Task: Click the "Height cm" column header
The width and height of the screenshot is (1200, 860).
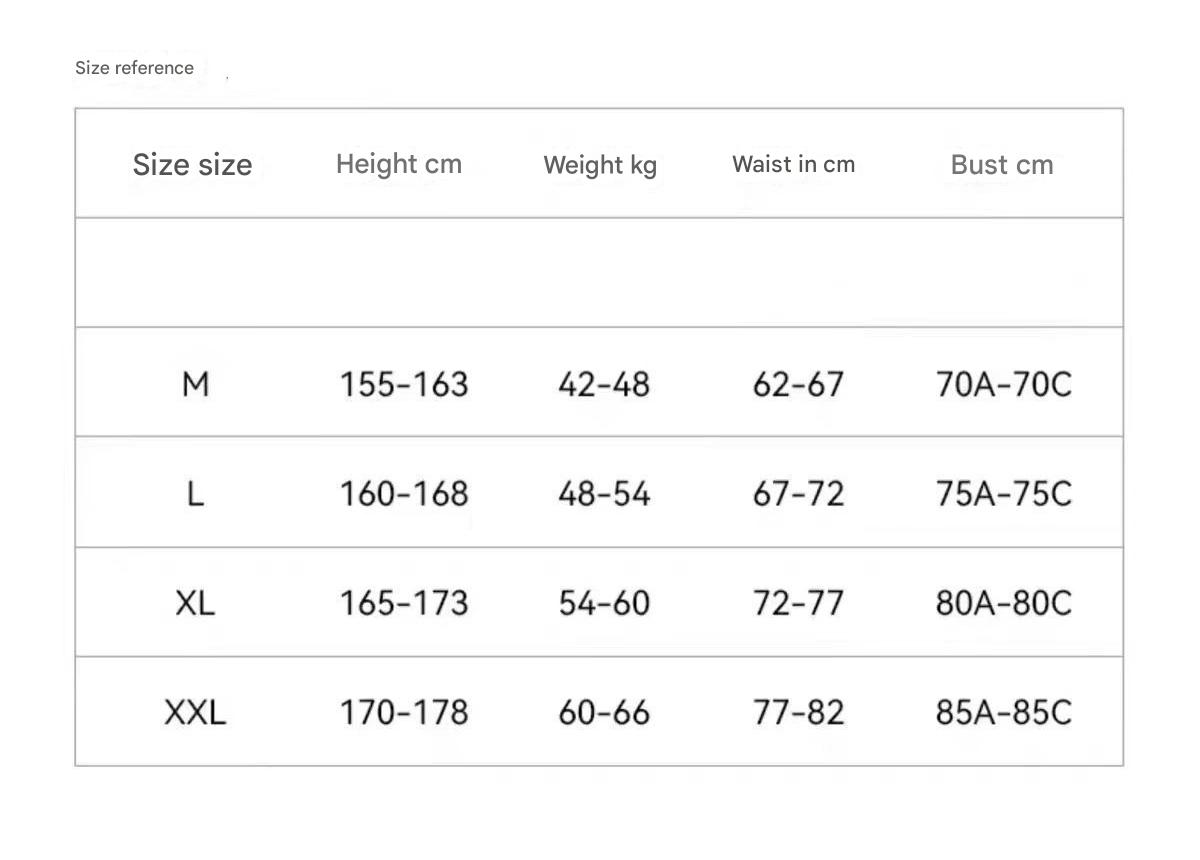Action: pyautogui.click(x=399, y=164)
